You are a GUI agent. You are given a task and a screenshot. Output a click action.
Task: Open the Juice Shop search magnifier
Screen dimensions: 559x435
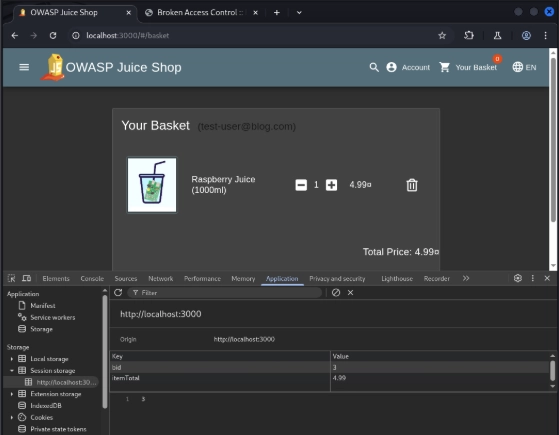(x=374, y=67)
